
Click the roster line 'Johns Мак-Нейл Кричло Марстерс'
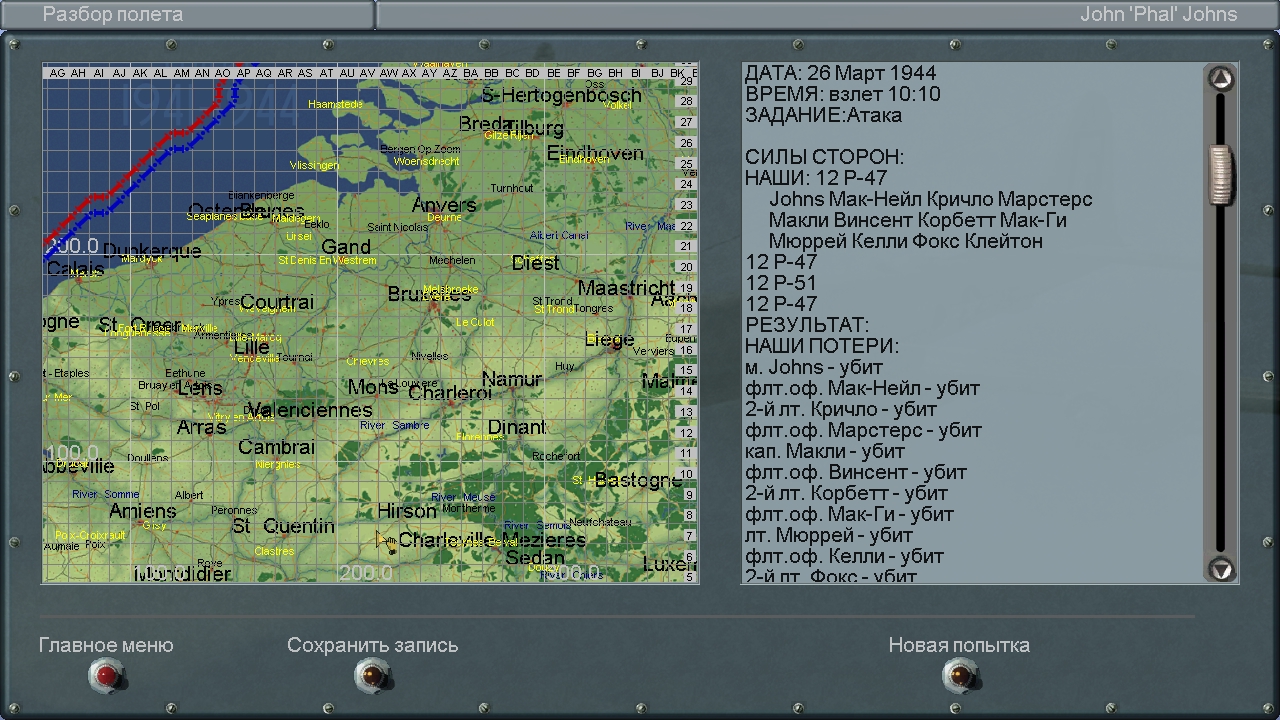(x=930, y=199)
